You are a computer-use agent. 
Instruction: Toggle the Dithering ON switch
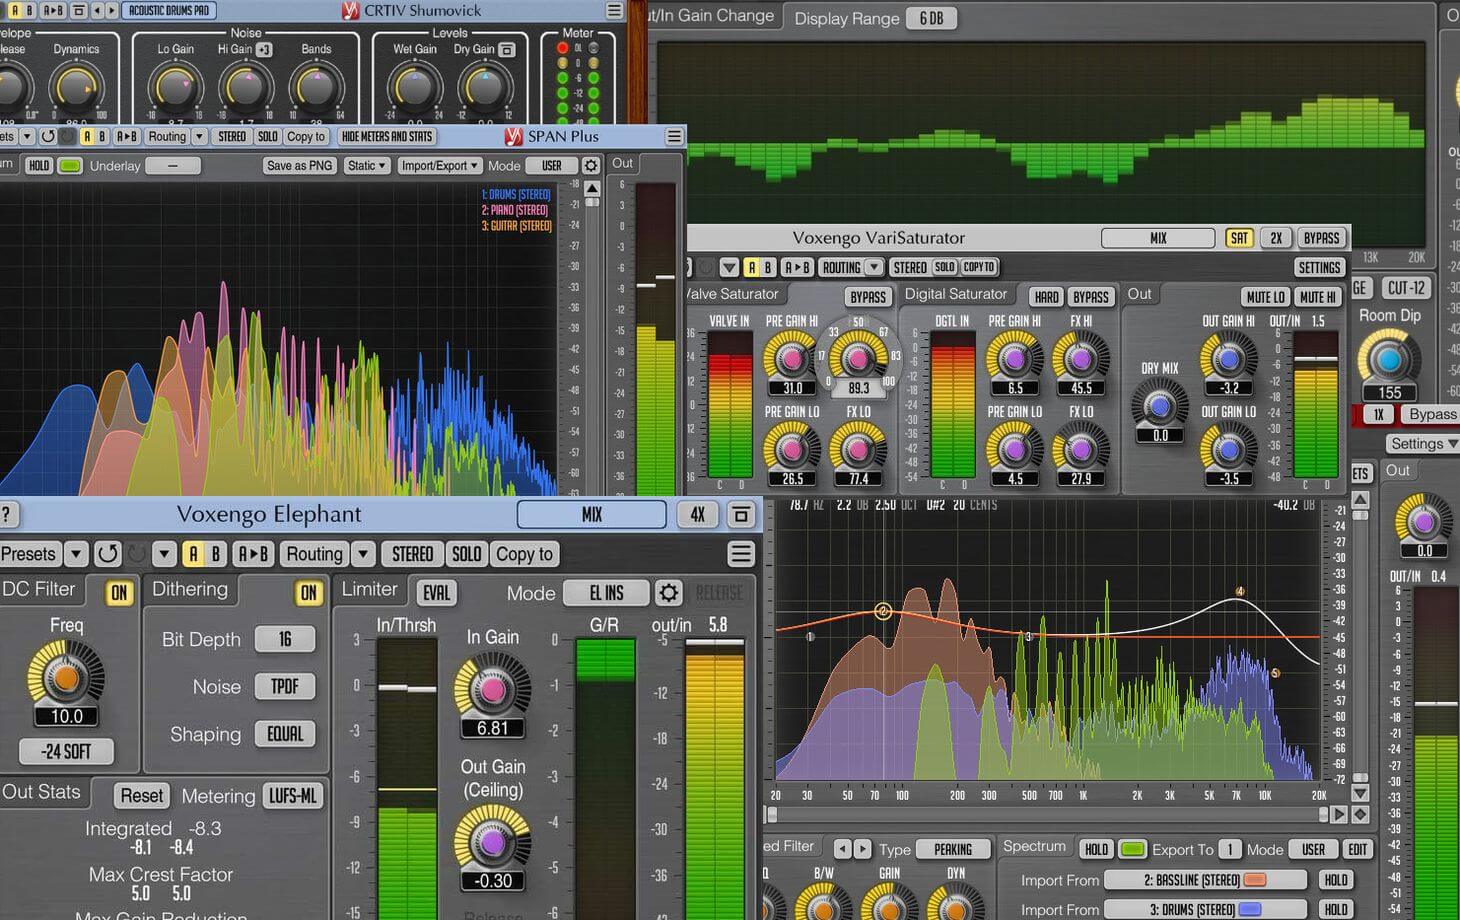pyautogui.click(x=308, y=593)
